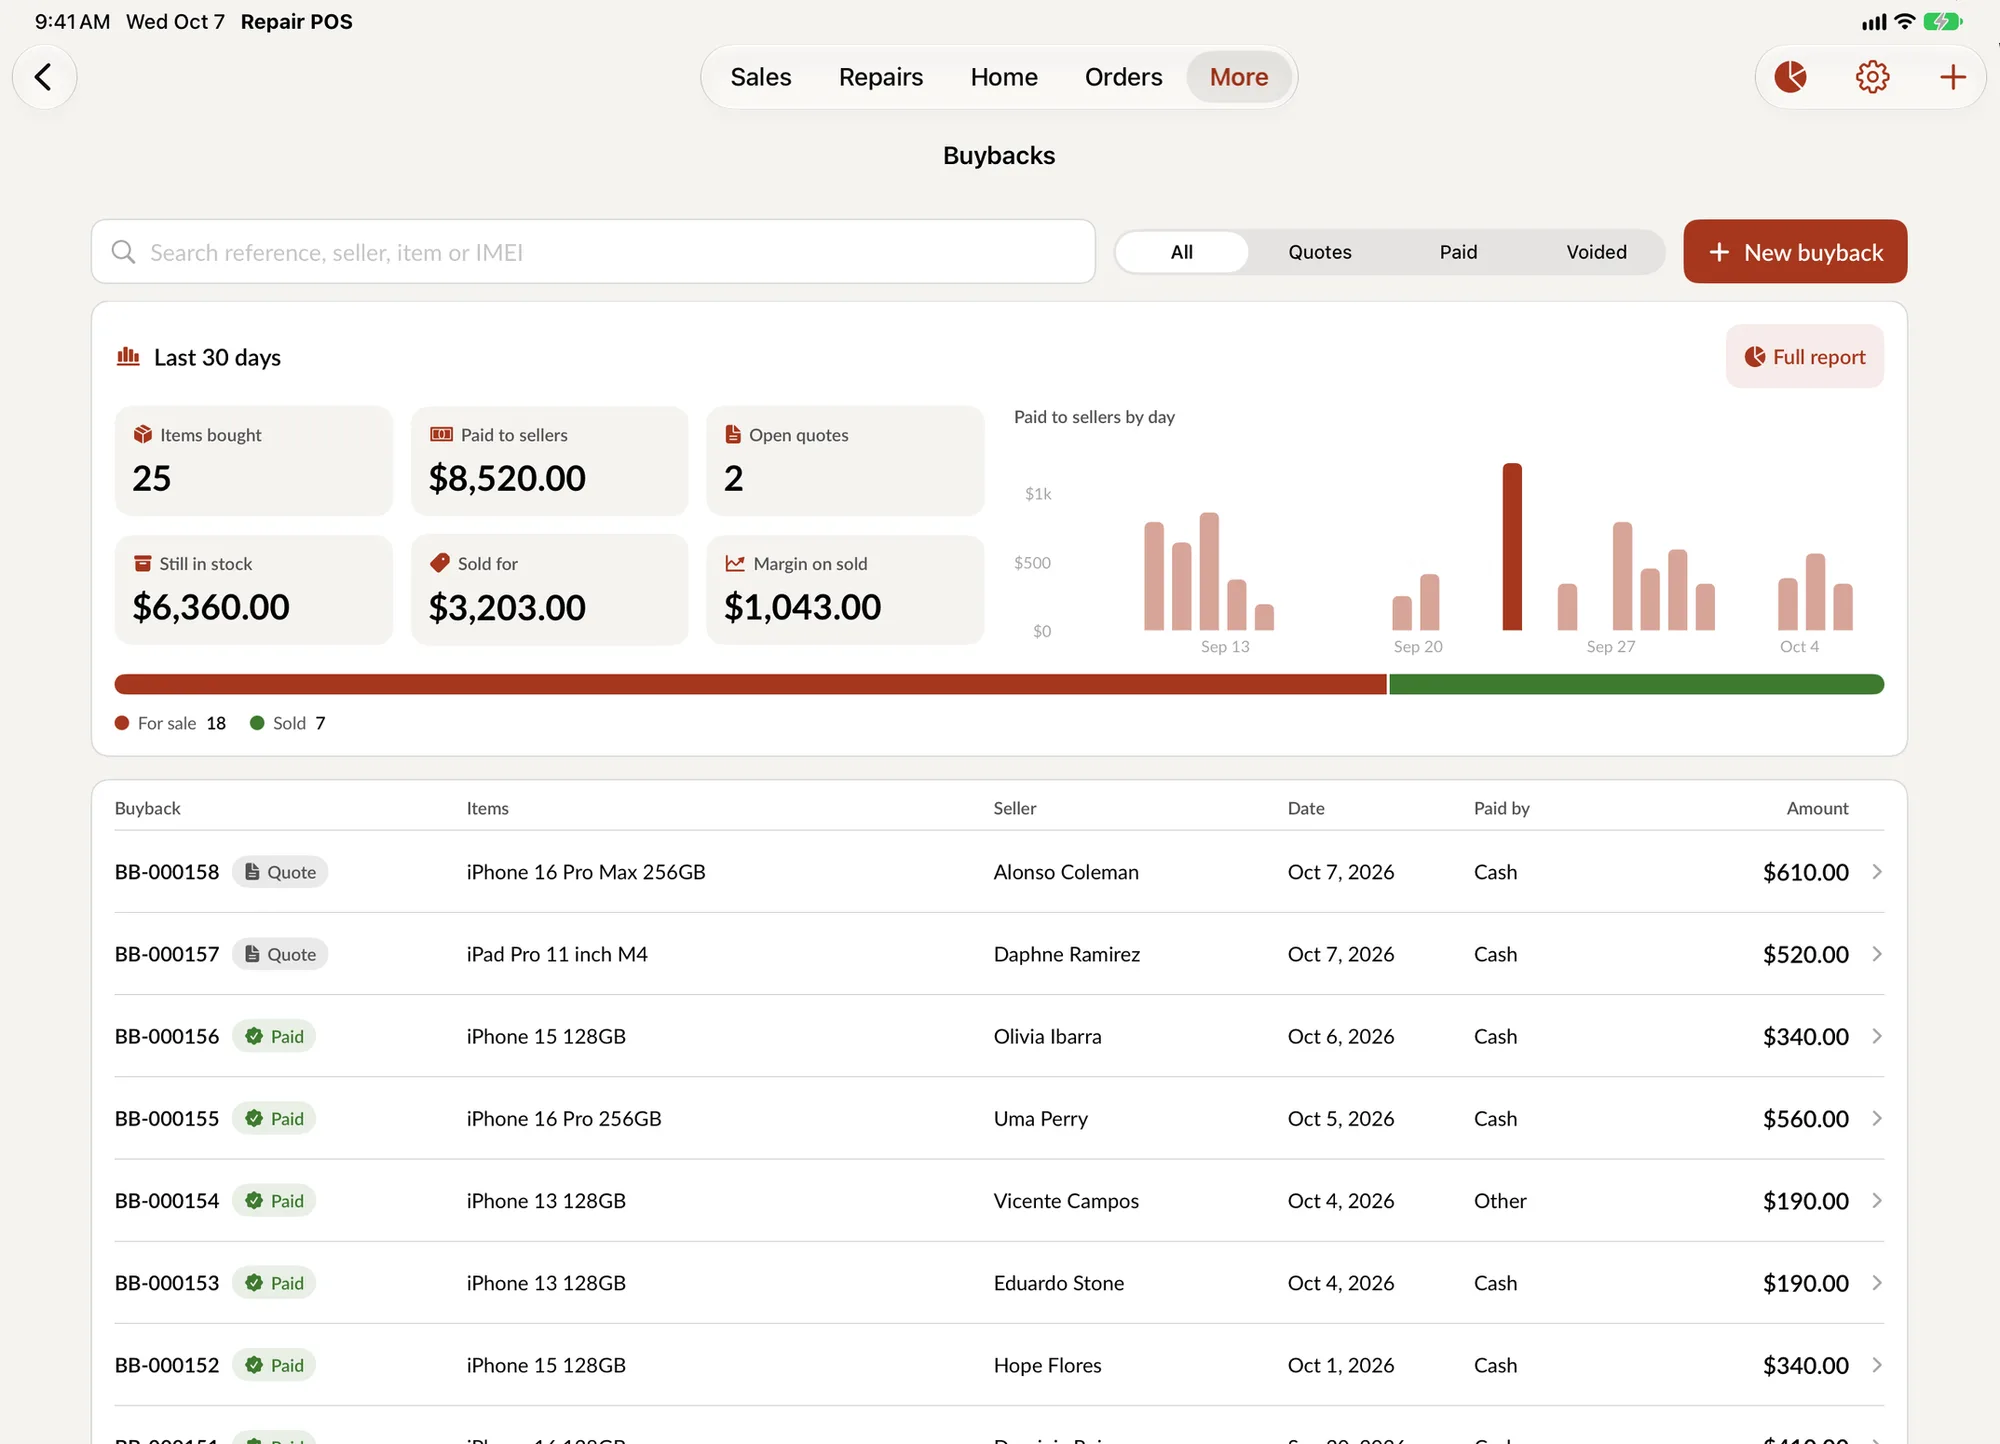Open buyback BB-000152 reference

pyautogui.click(x=167, y=1364)
